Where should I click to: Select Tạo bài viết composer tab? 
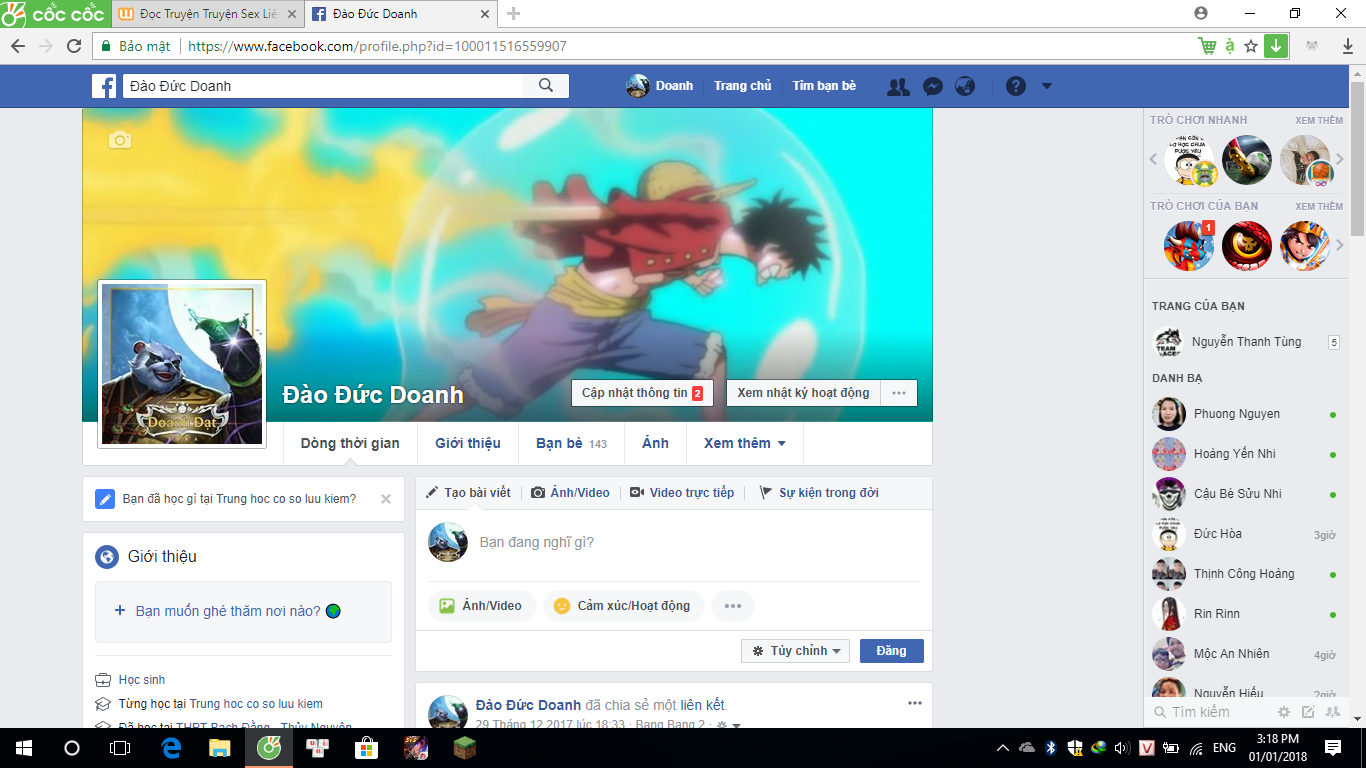[468, 493]
